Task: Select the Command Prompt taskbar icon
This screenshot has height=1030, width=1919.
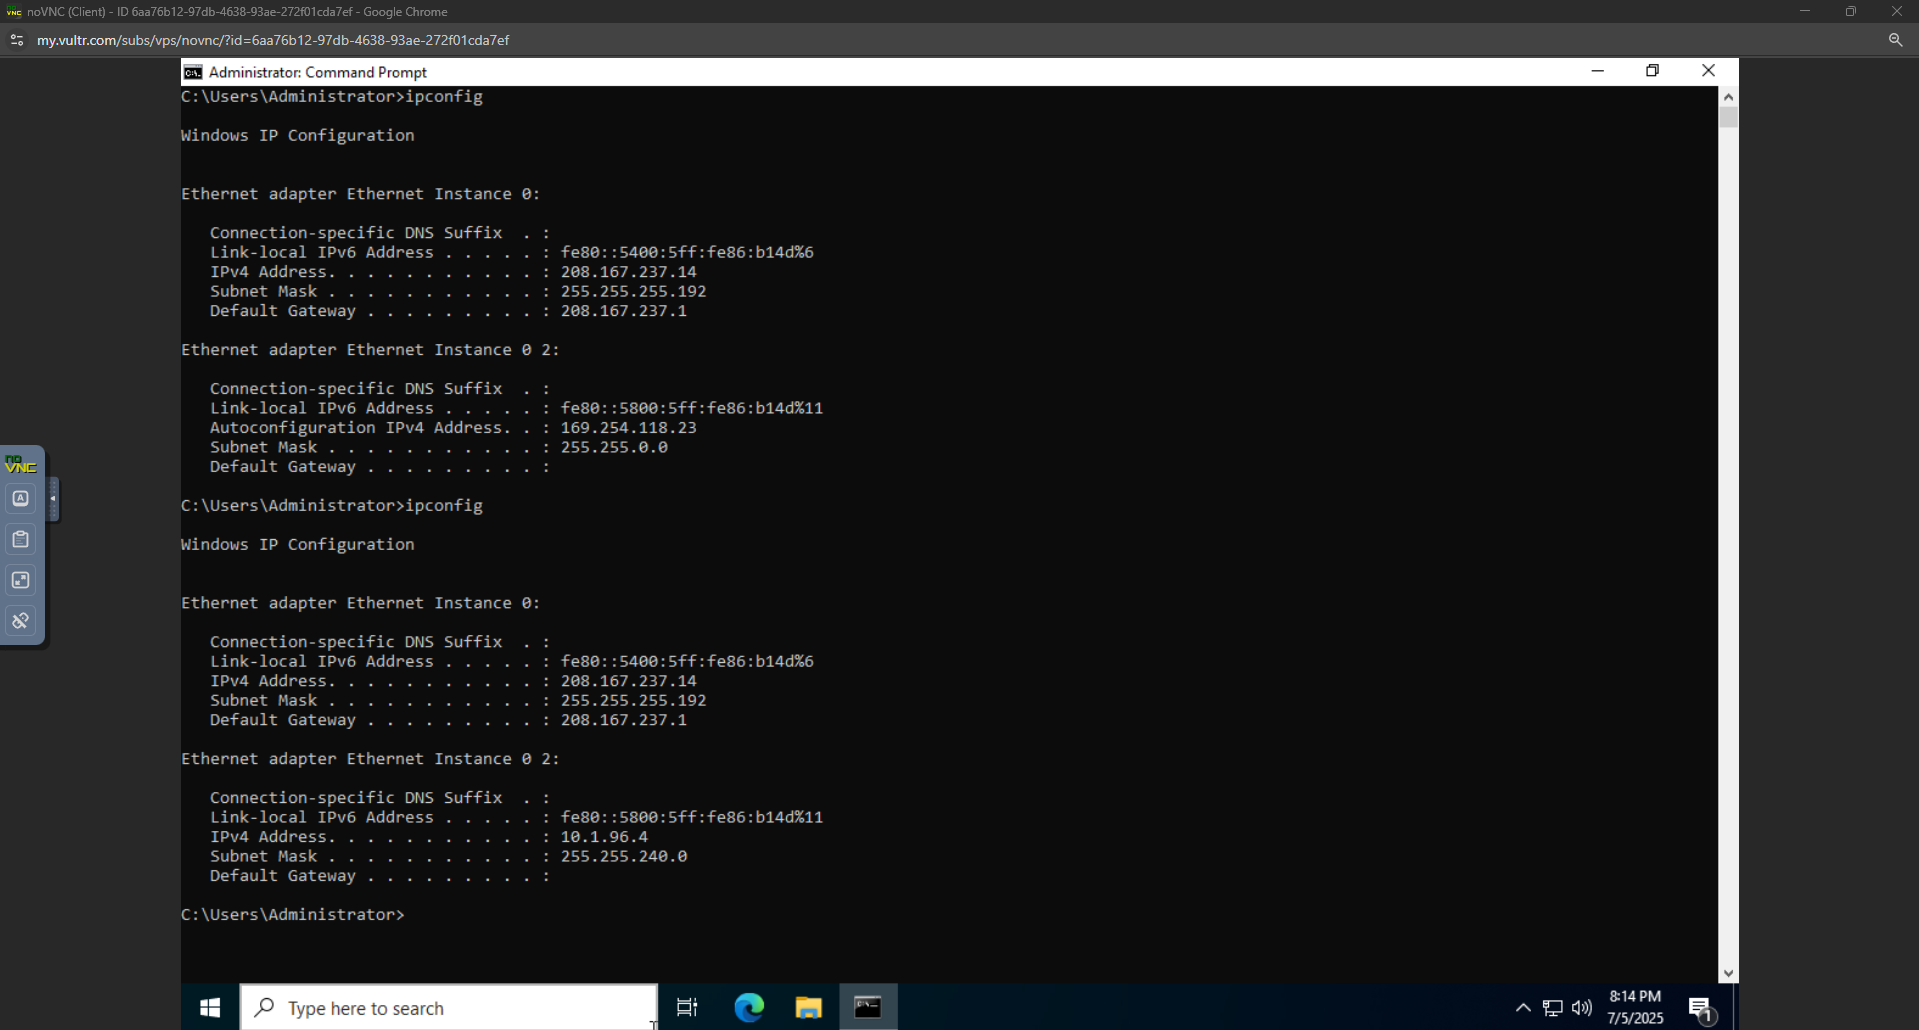Action: coord(868,1008)
